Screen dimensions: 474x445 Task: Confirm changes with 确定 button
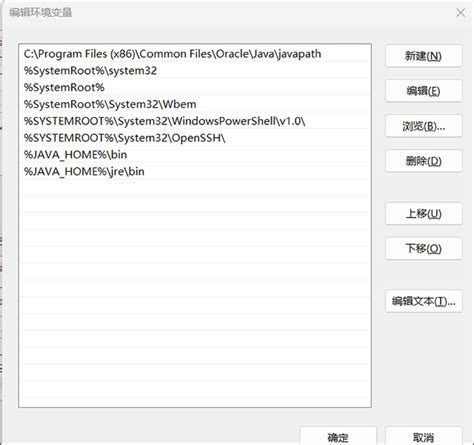tap(338, 437)
